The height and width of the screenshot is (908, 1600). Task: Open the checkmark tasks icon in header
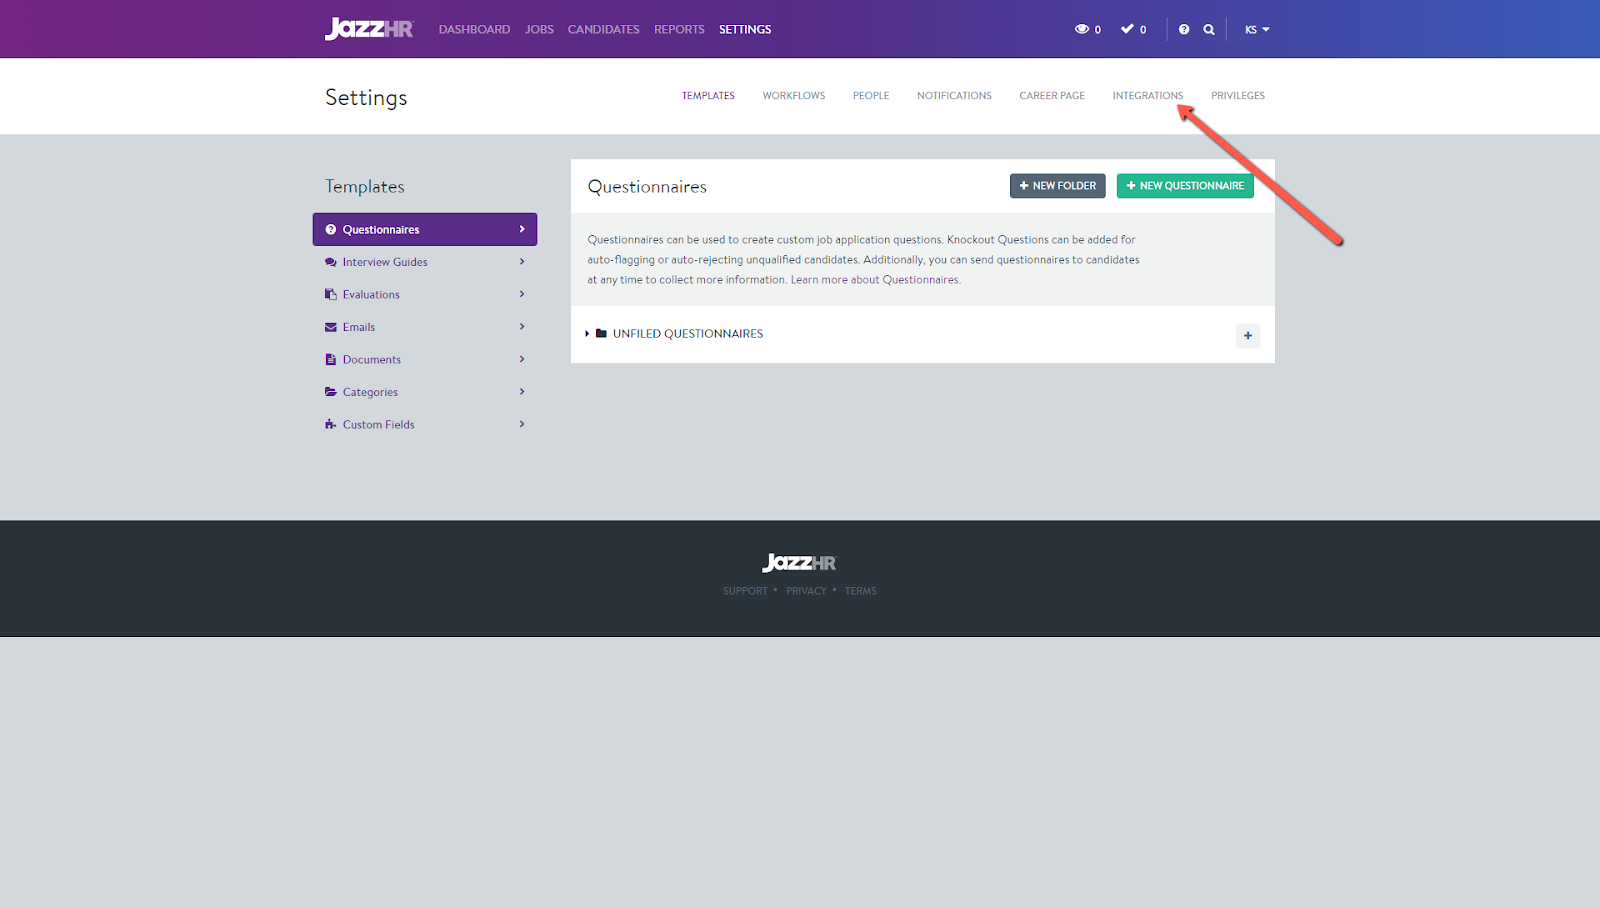1128,29
